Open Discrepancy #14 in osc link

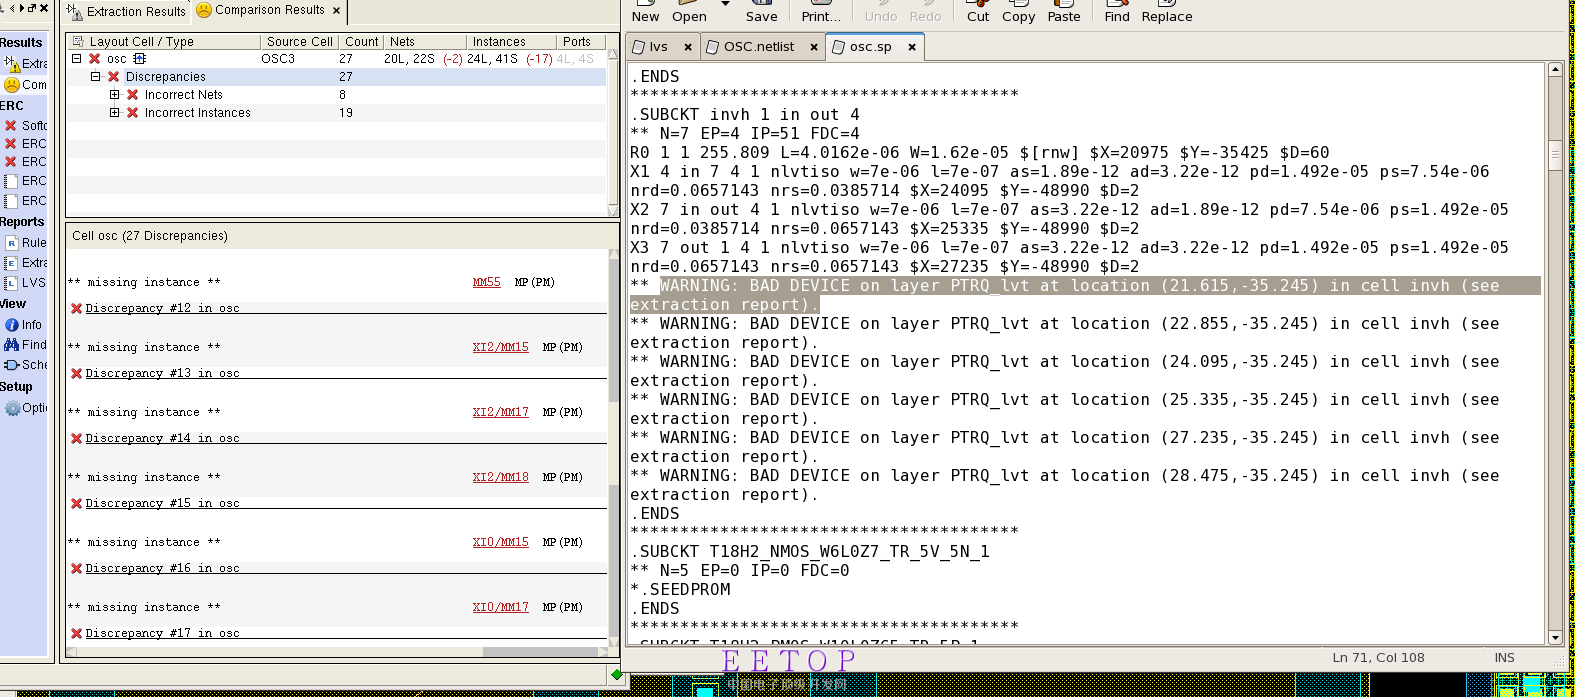(x=162, y=438)
